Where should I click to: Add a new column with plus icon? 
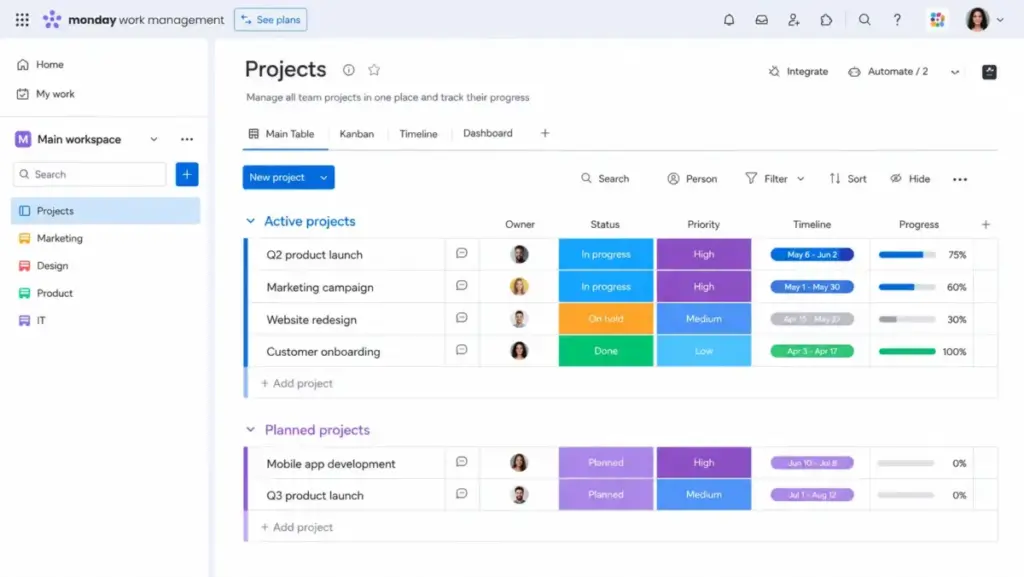(x=985, y=225)
